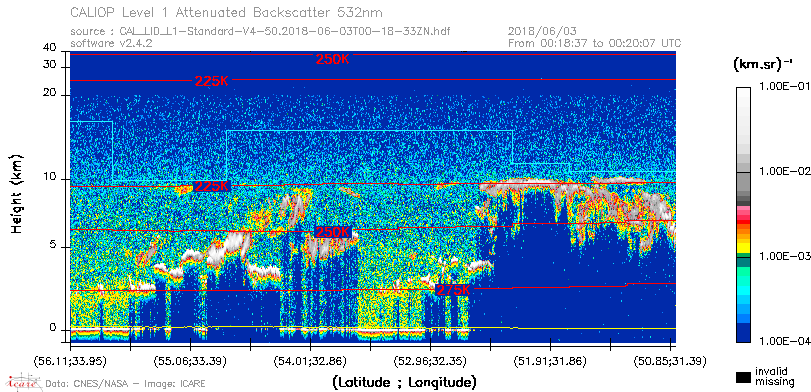The height and width of the screenshot is (392, 811).
Task: Click the 'invalid missing' legend text
Action: tap(774, 376)
